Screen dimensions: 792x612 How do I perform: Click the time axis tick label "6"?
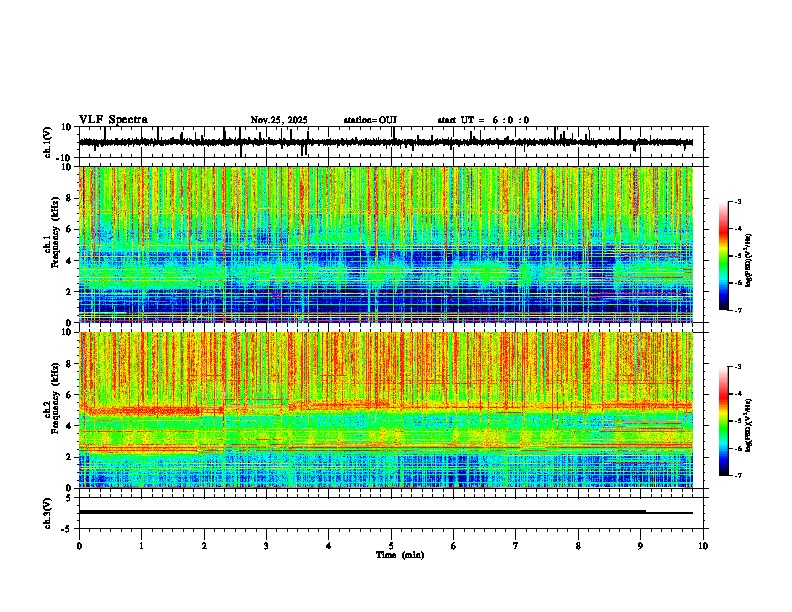[454, 546]
